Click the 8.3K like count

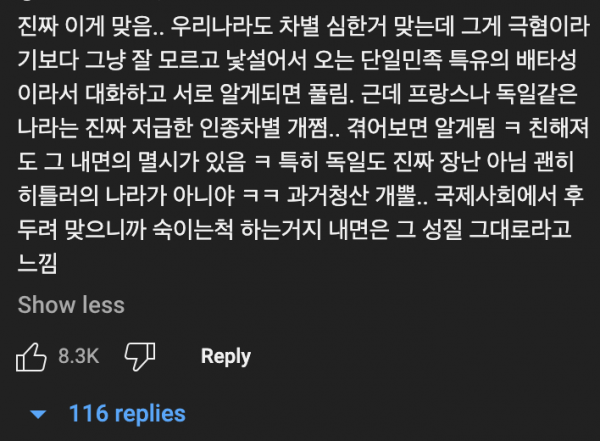click(78, 356)
